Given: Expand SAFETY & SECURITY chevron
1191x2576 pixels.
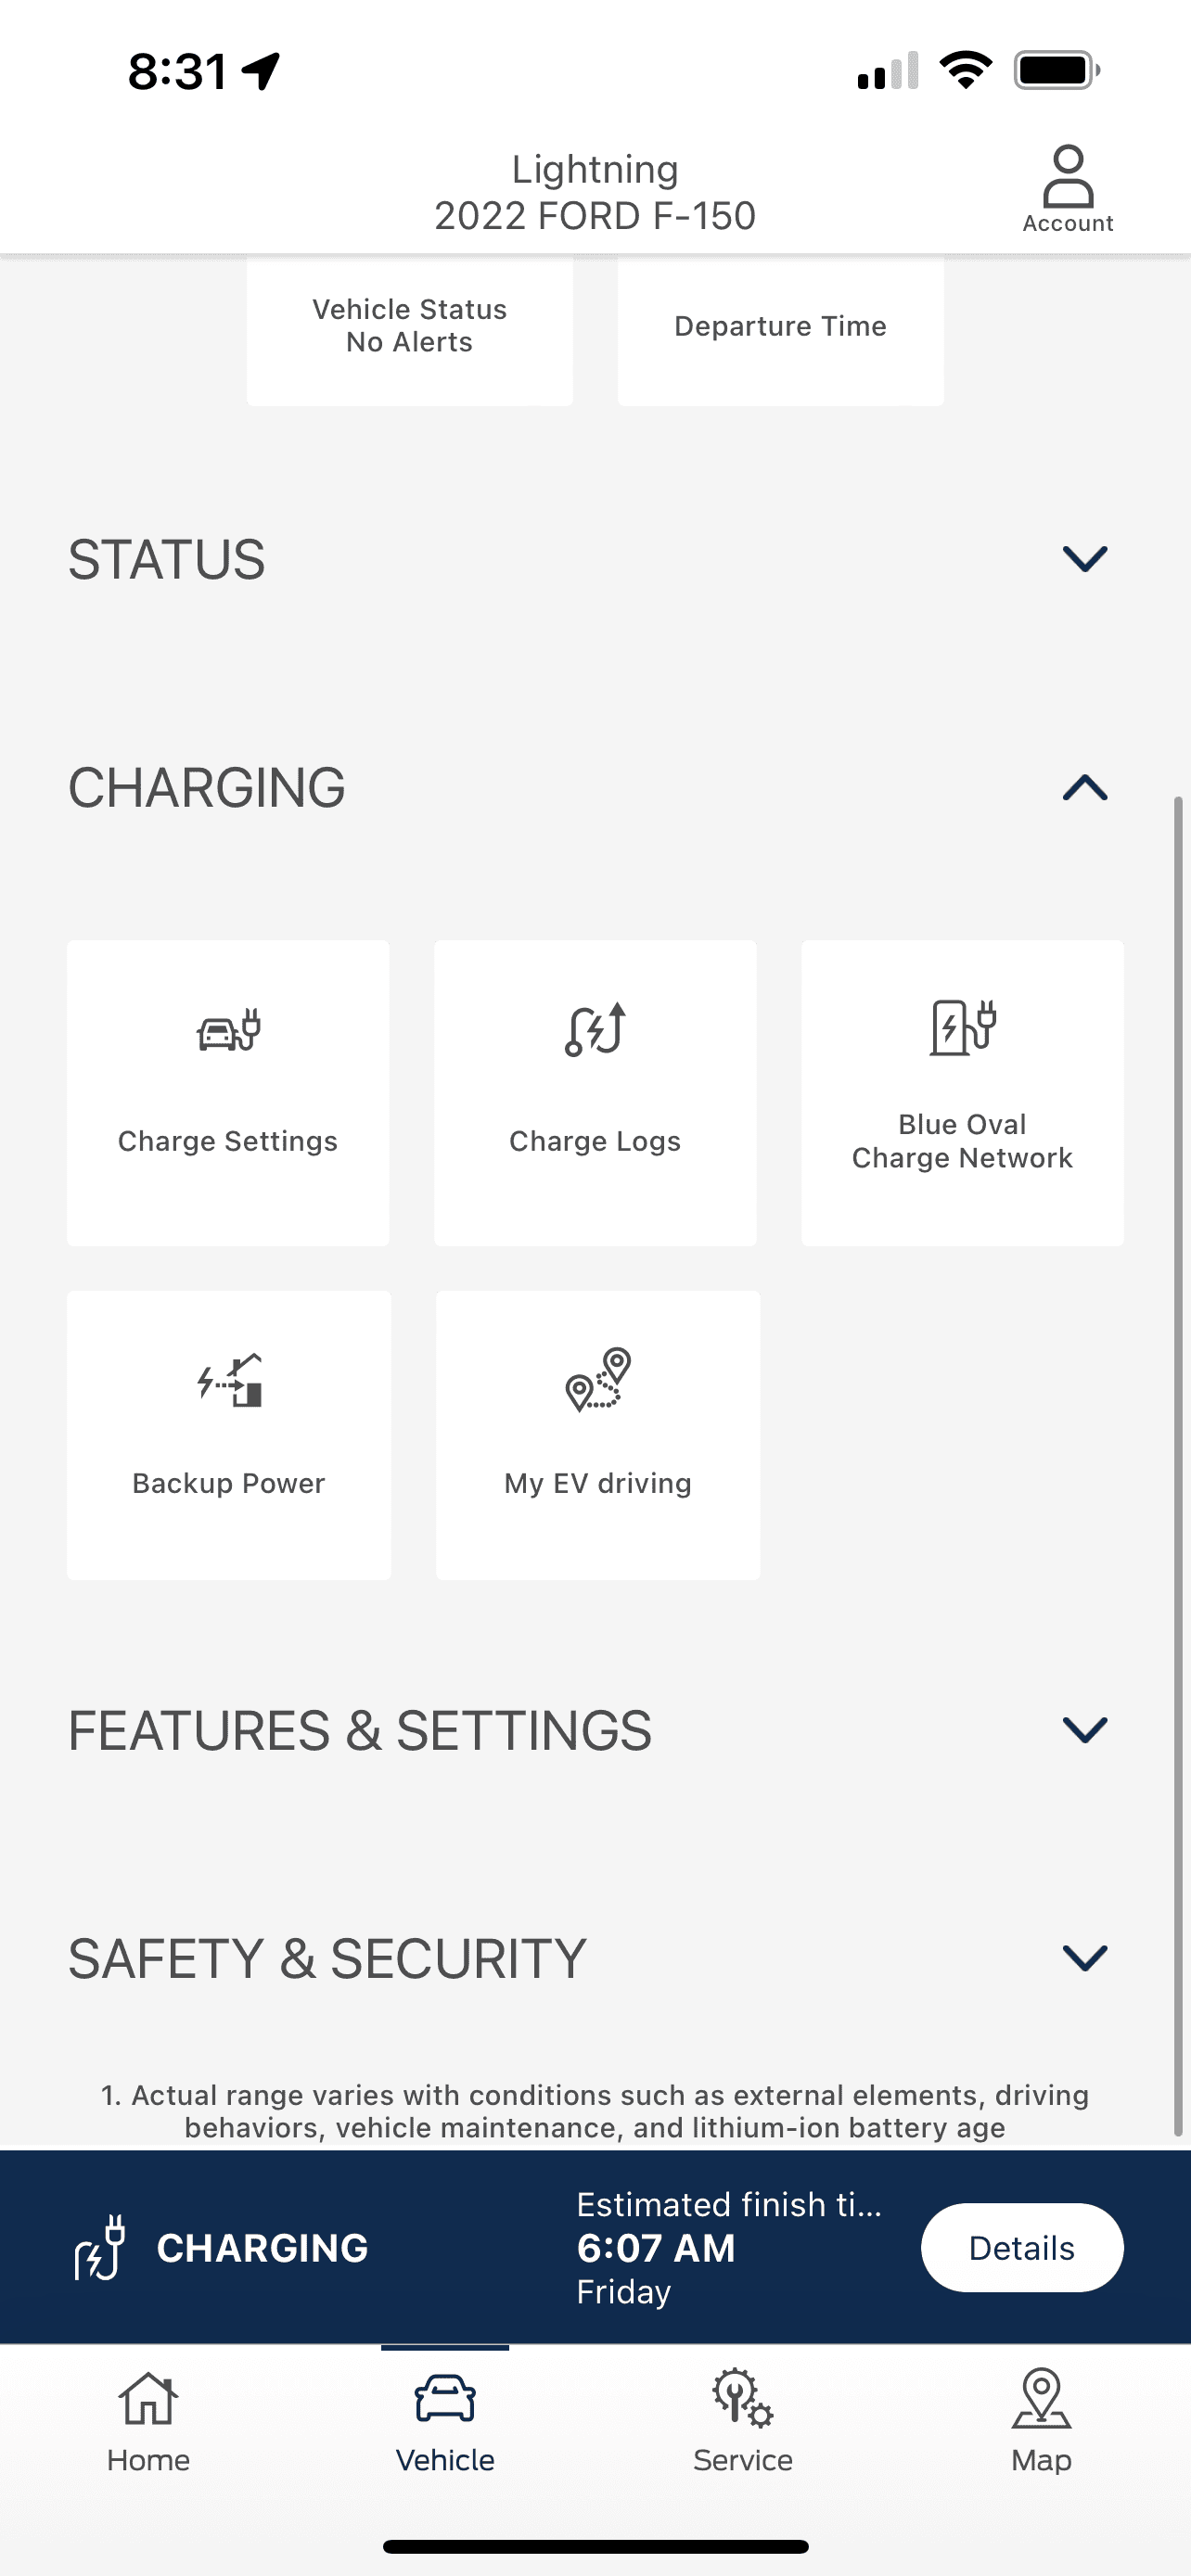Looking at the screenshot, I should (1084, 1957).
